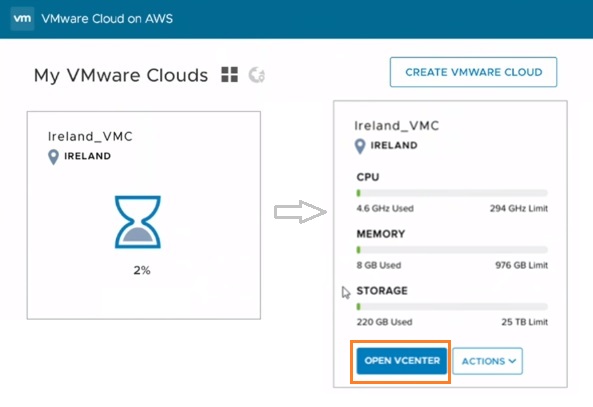Click the CPU label
593x407 pixels.
coord(368,177)
